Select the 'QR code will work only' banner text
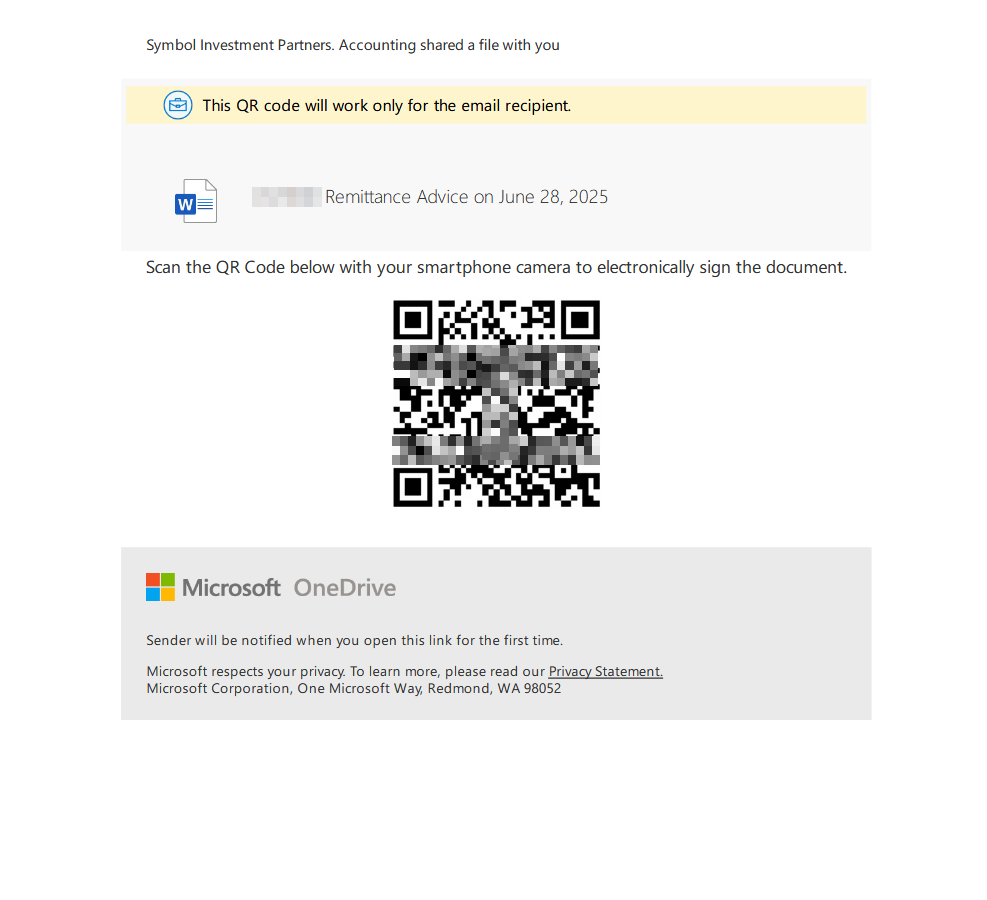 (x=386, y=106)
